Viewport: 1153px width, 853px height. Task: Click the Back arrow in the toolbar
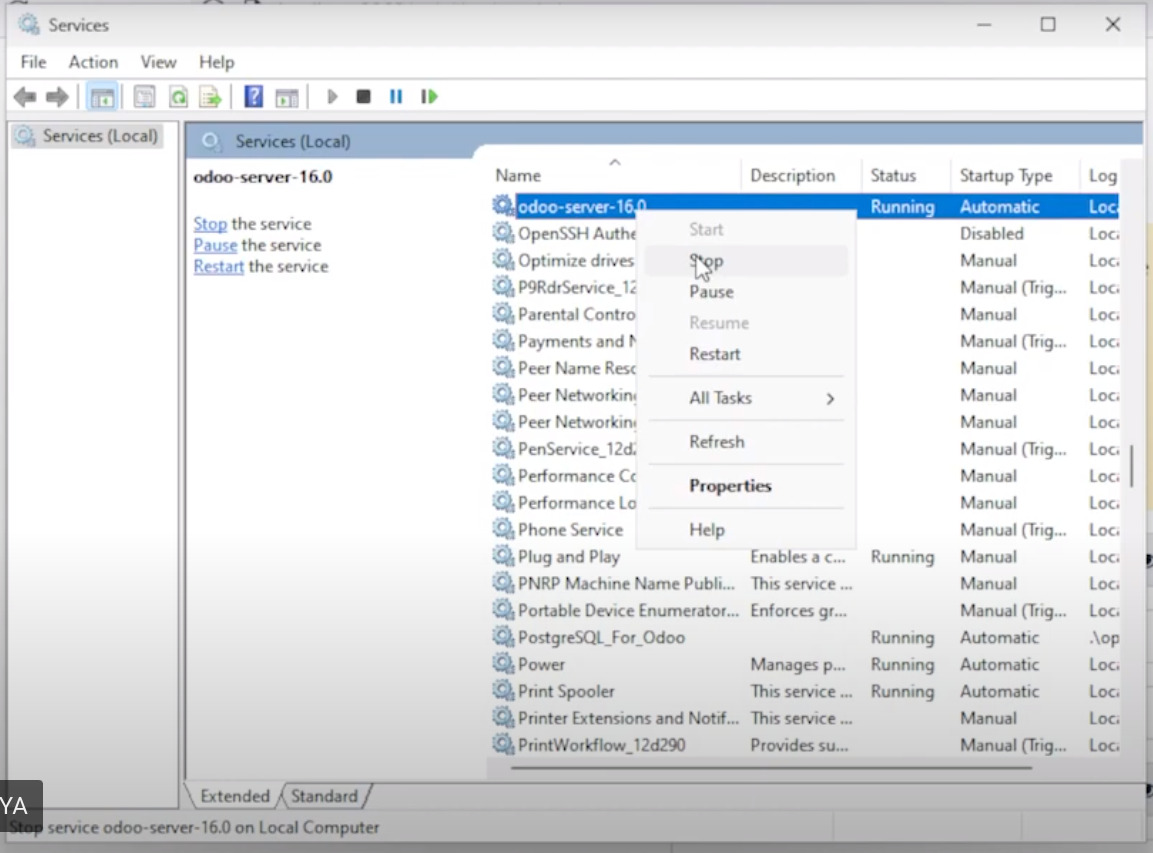25,97
